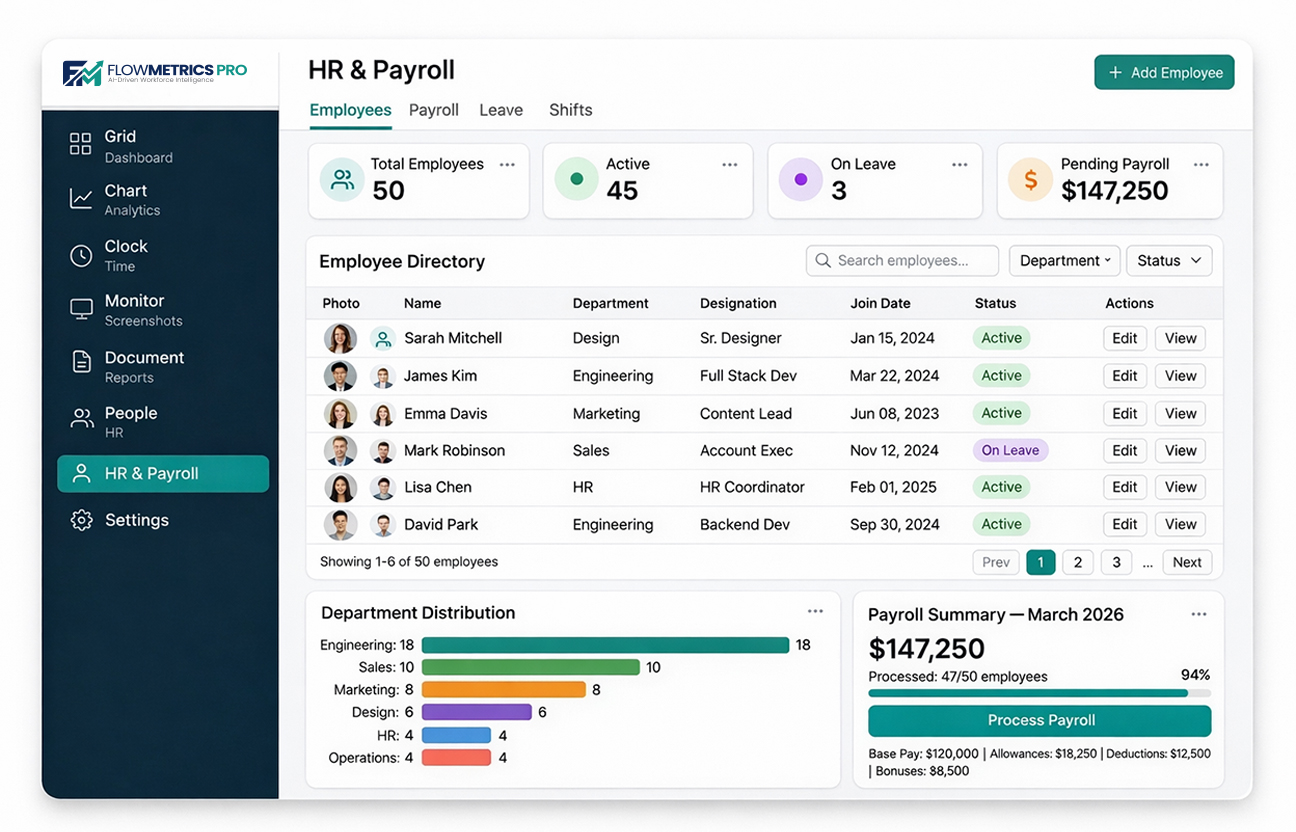The image size is (1296, 832).
Task: Open the Department filter dropdown
Action: point(1064,260)
